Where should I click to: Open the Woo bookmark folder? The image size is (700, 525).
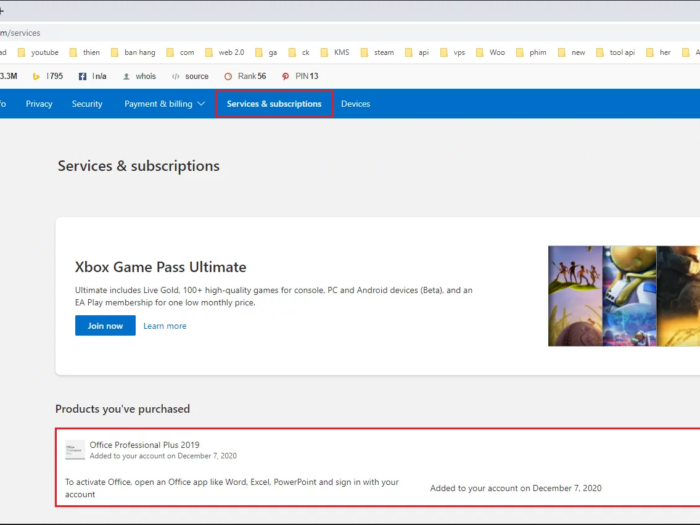point(490,52)
